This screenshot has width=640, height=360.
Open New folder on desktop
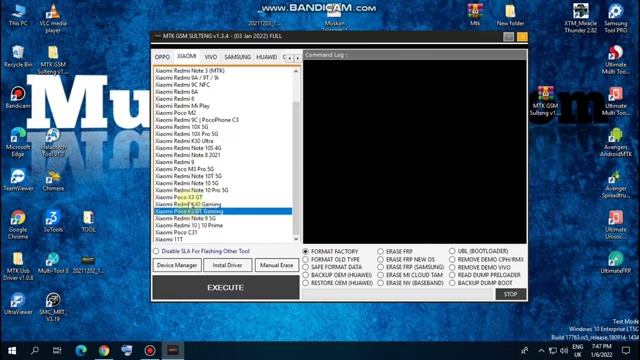[510, 15]
